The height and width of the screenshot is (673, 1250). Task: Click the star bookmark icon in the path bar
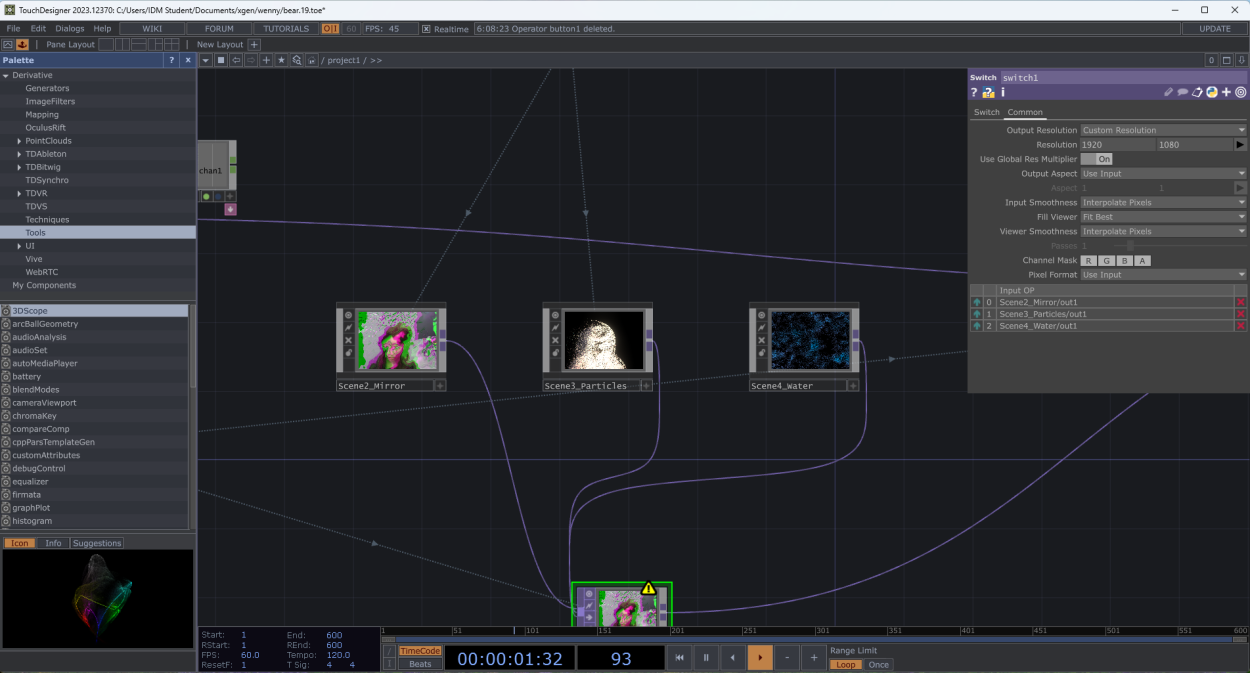[281, 60]
